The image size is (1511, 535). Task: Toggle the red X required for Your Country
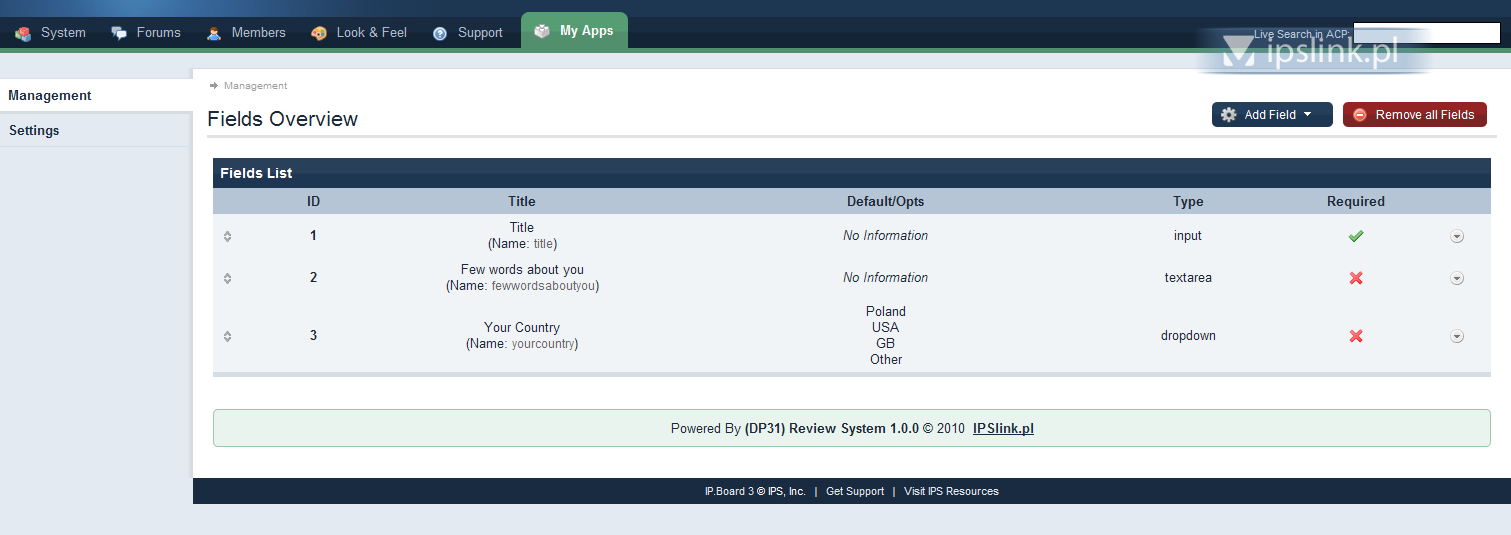point(1356,336)
